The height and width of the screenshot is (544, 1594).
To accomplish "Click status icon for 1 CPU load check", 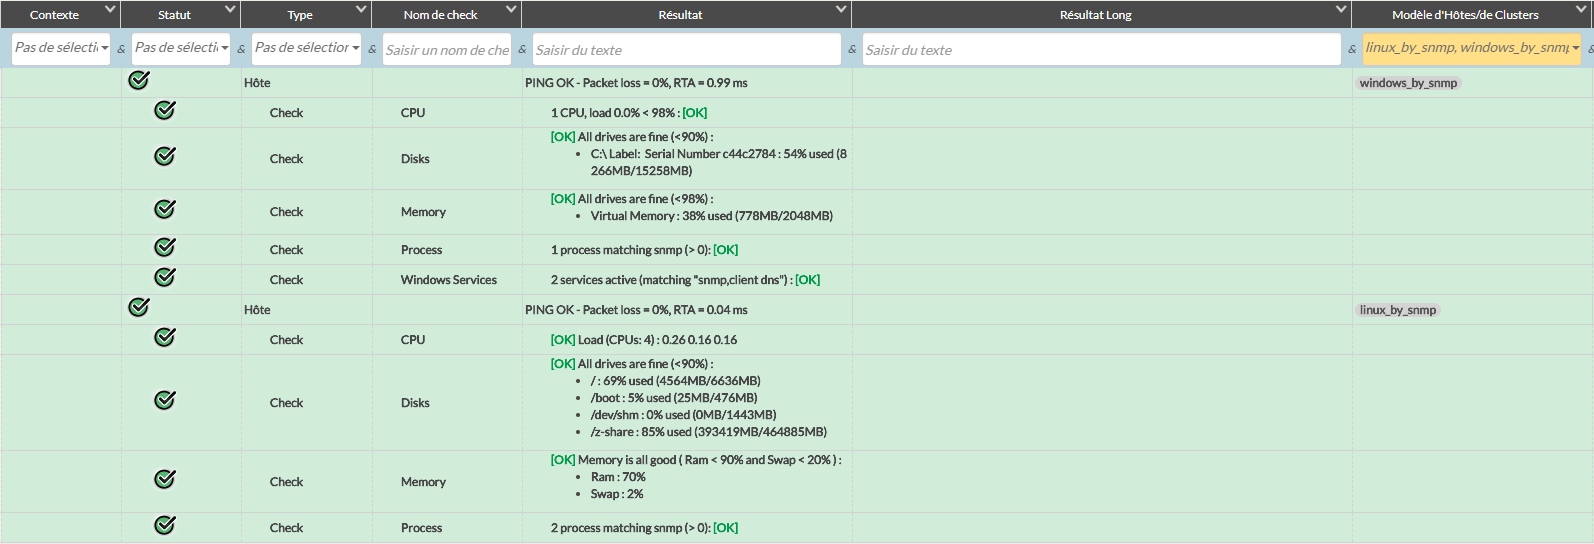I will (x=165, y=110).
